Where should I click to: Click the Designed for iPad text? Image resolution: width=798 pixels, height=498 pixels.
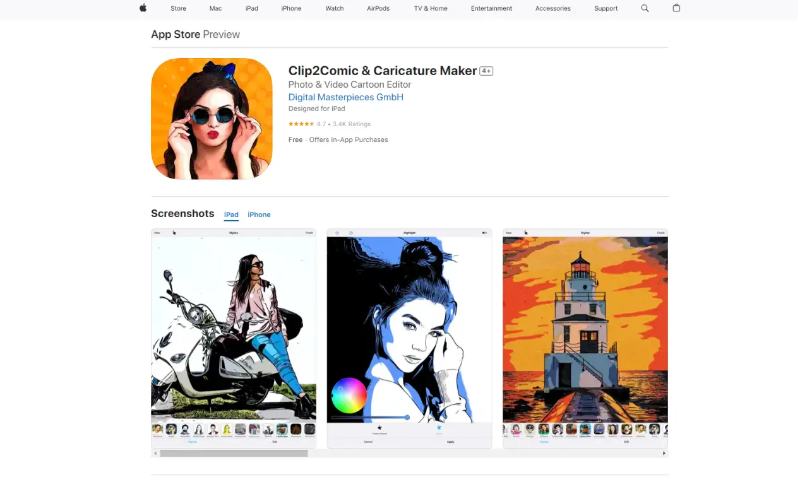[x=317, y=109]
